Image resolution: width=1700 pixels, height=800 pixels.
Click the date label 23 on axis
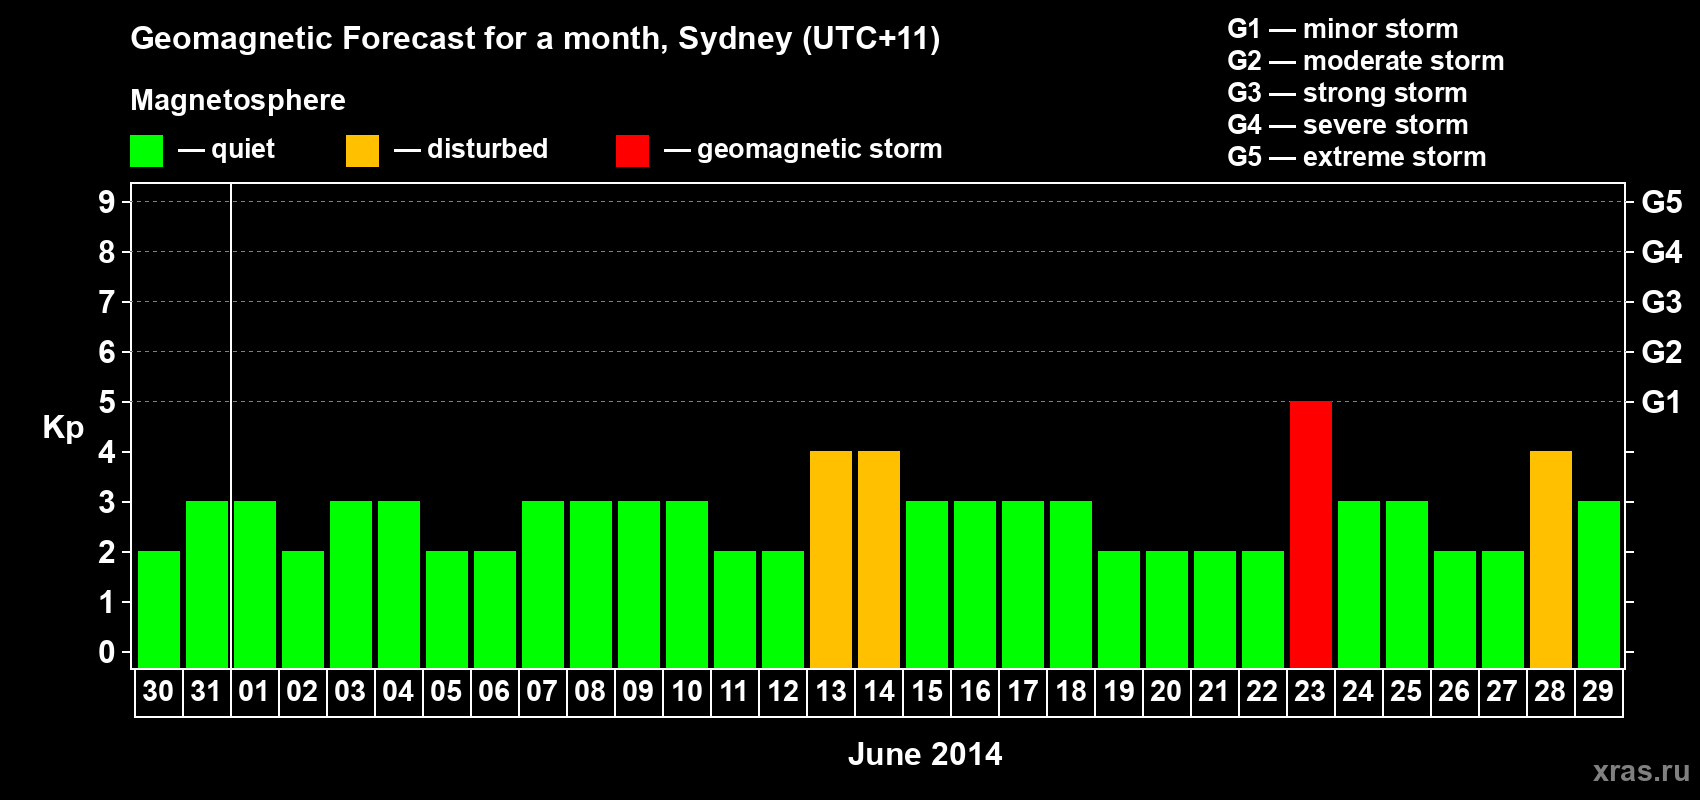(x=1310, y=691)
